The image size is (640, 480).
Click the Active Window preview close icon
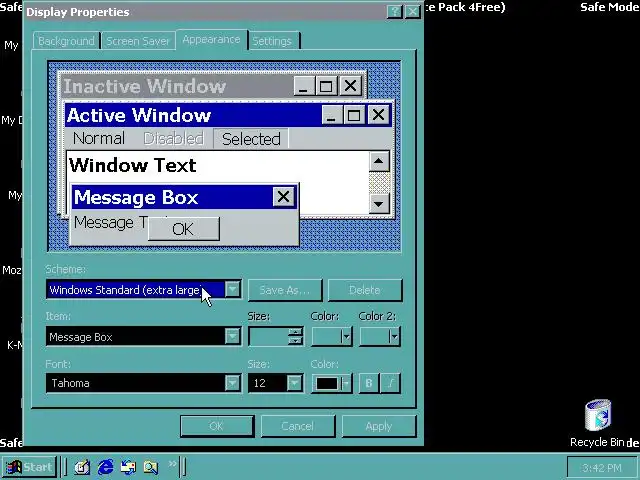tap(378, 115)
